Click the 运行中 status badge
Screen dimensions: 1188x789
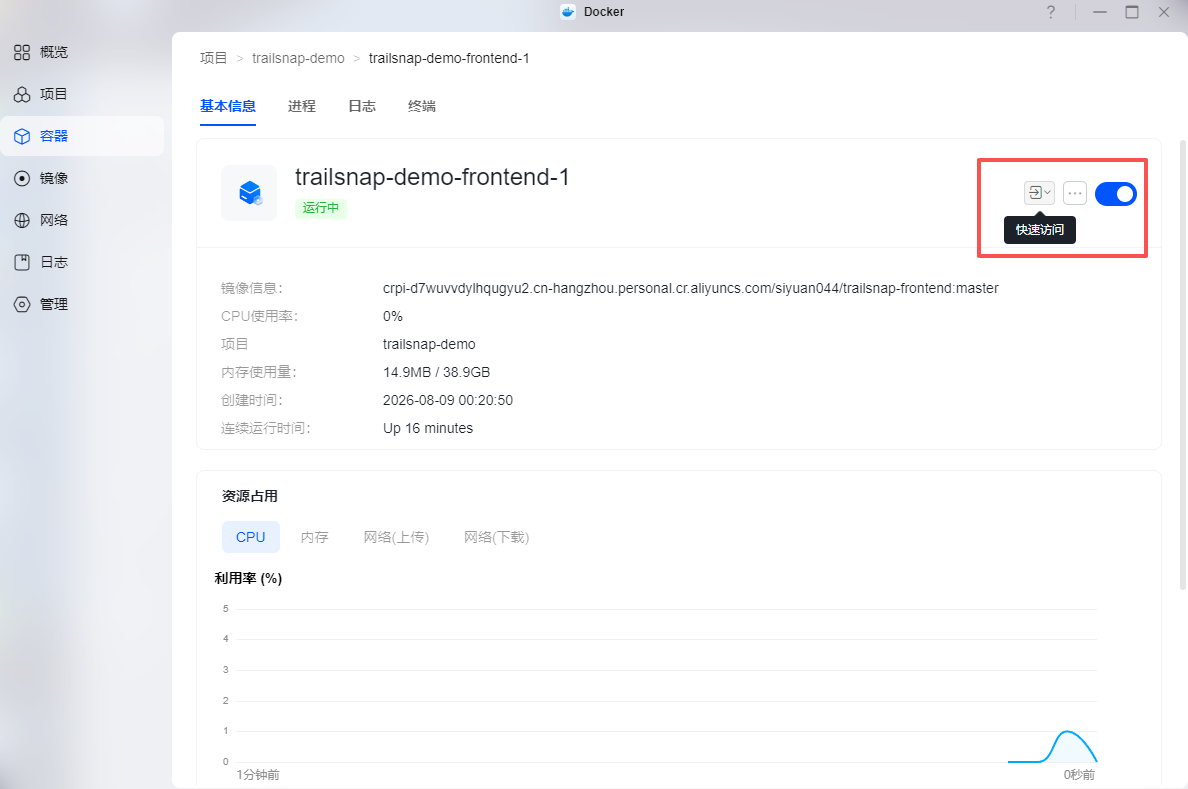coord(321,208)
